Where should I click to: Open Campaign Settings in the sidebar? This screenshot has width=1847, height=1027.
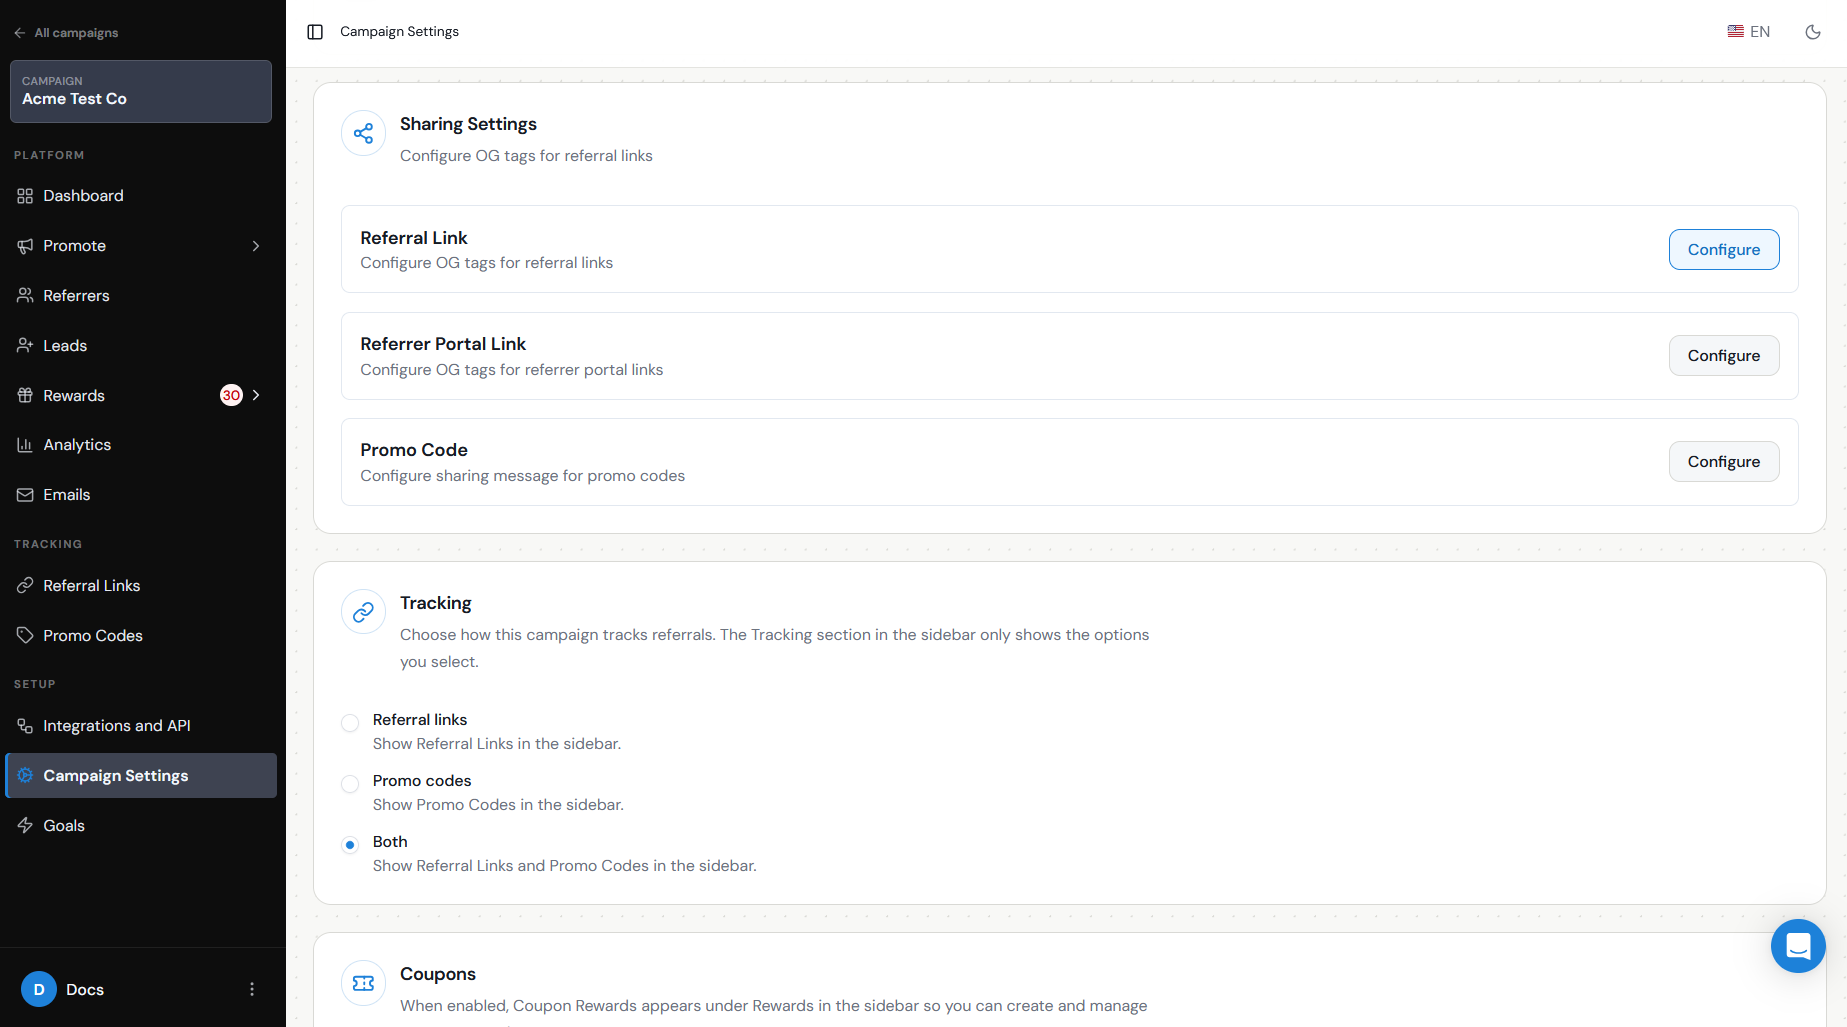(x=141, y=776)
